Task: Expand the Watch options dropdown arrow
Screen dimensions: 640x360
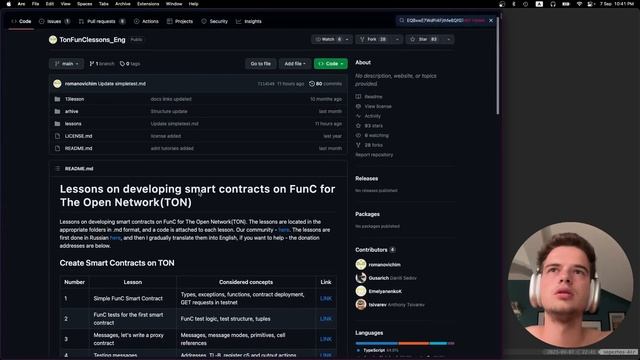Action: pos(347,39)
